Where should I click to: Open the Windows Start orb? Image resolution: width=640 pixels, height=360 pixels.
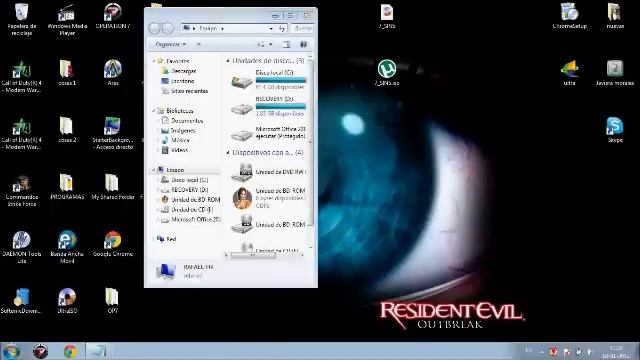point(11,351)
